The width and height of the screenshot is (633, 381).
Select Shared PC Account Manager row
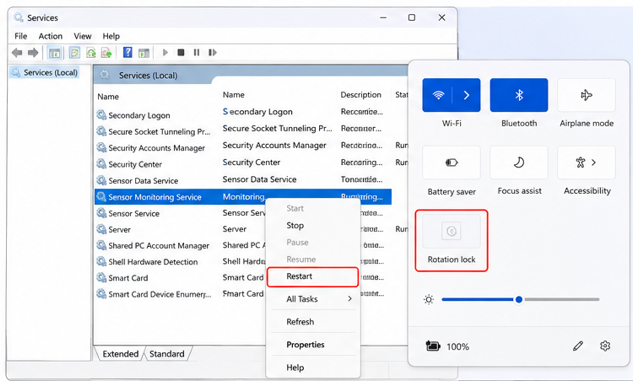point(180,245)
